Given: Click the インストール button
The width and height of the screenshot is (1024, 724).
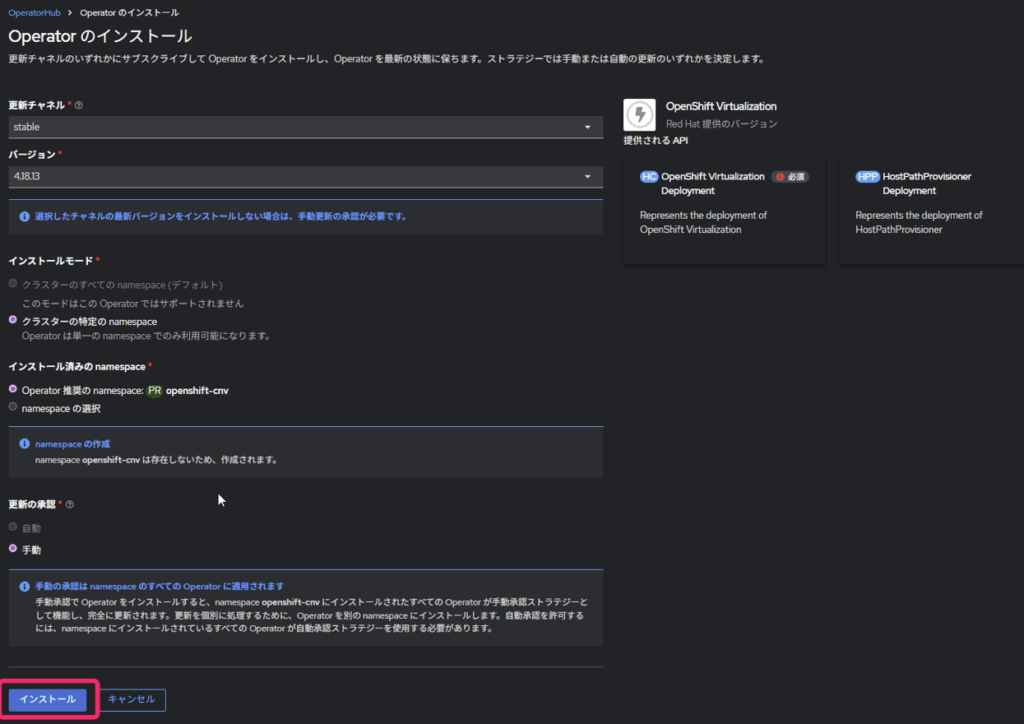Looking at the screenshot, I should 48,699.
